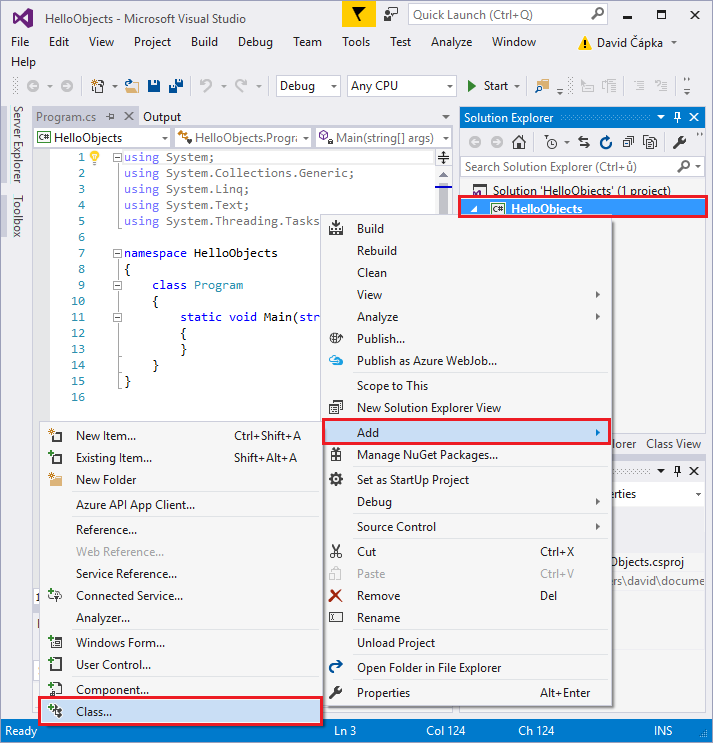Click the Quick Launch search magnifier
Image resolution: width=713 pixels, height=743 pixels.
(598, 14)
